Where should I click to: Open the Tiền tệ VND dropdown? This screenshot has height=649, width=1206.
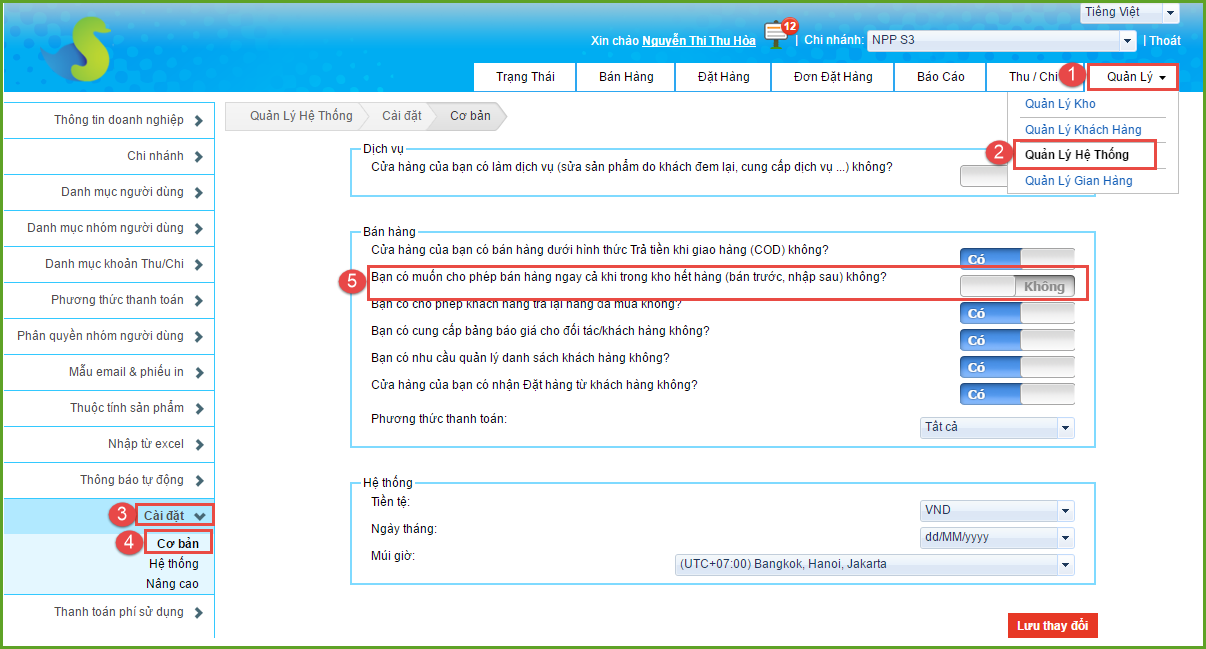click(996, 510)
